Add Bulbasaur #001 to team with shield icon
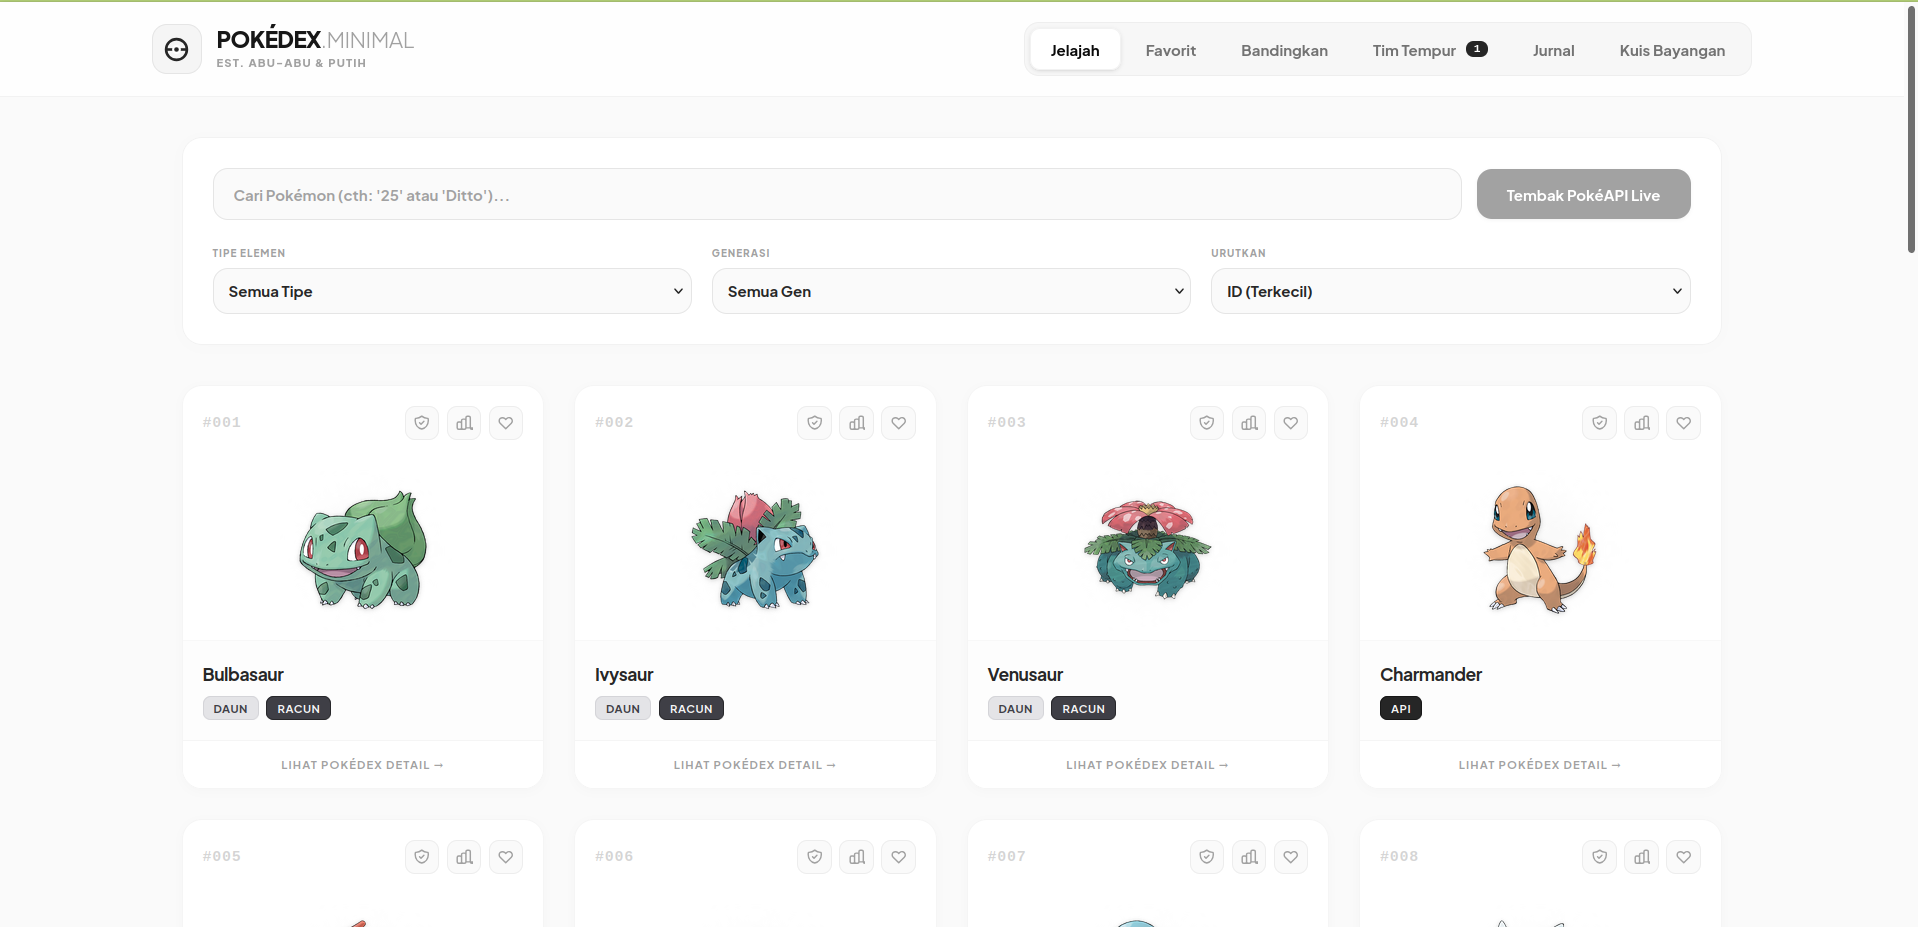The image size is (1918, 927). 422,423
